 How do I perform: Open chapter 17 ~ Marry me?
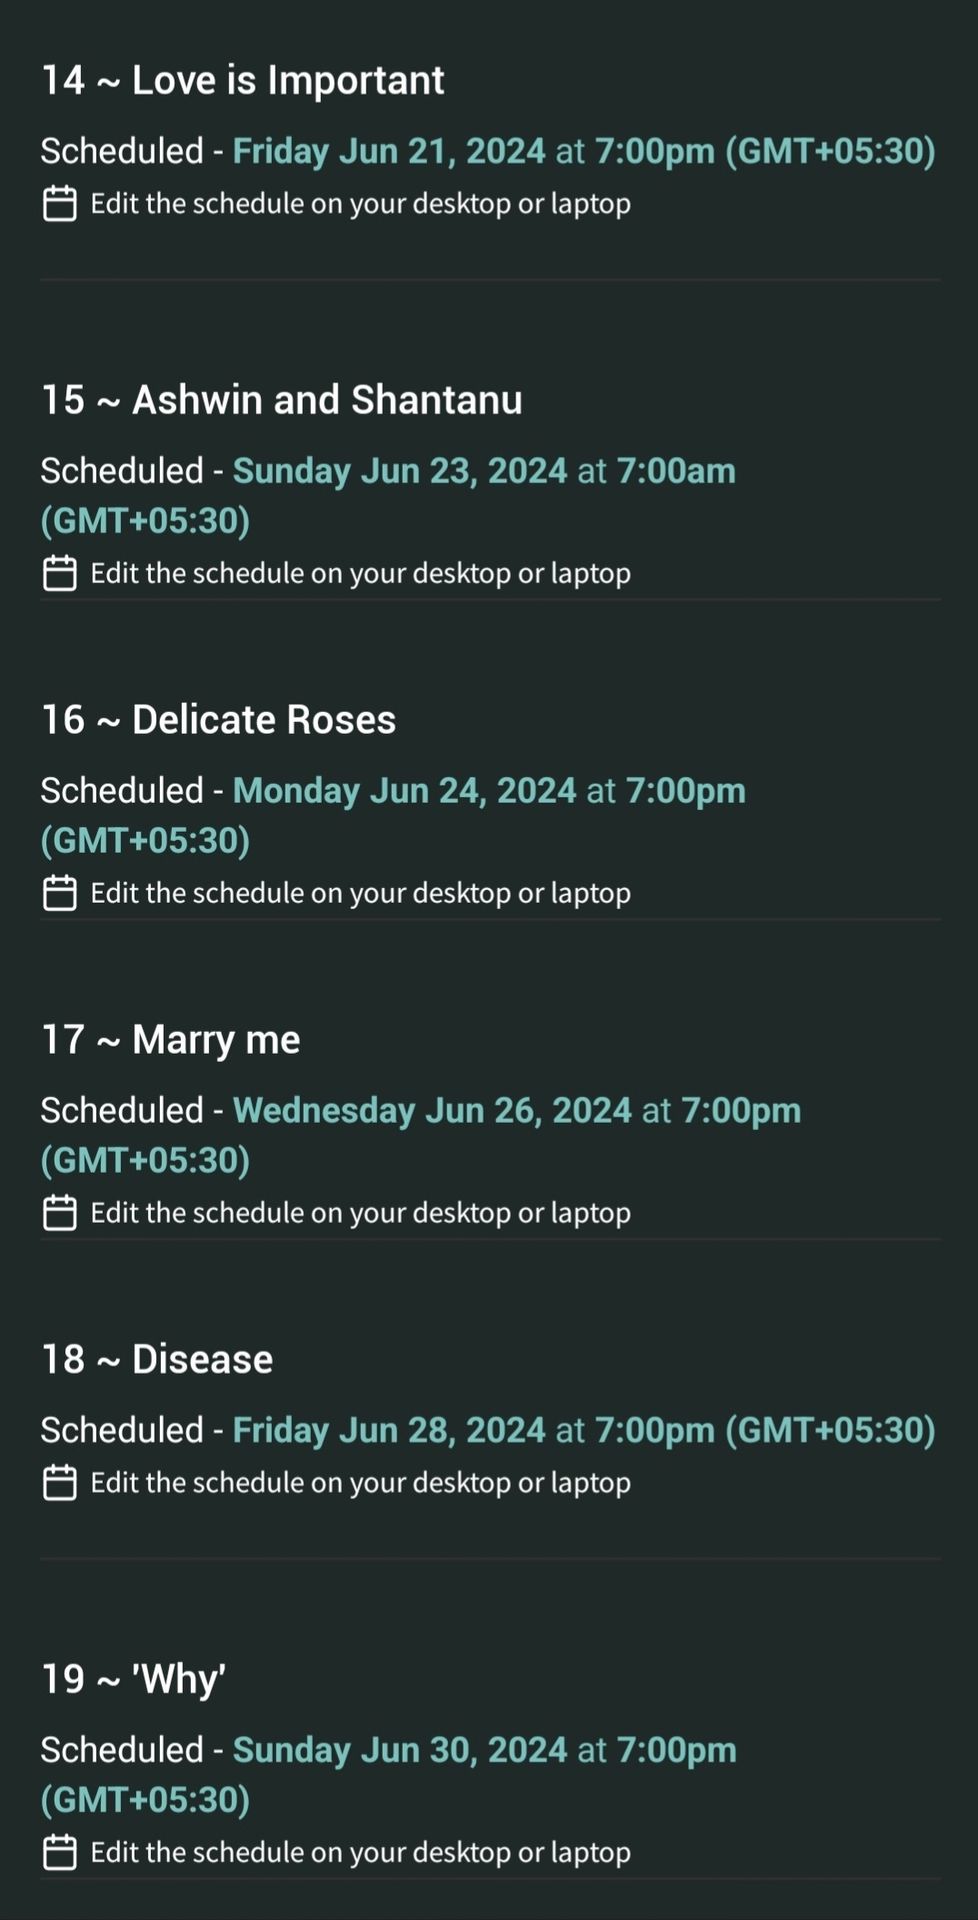[171, 1040]
